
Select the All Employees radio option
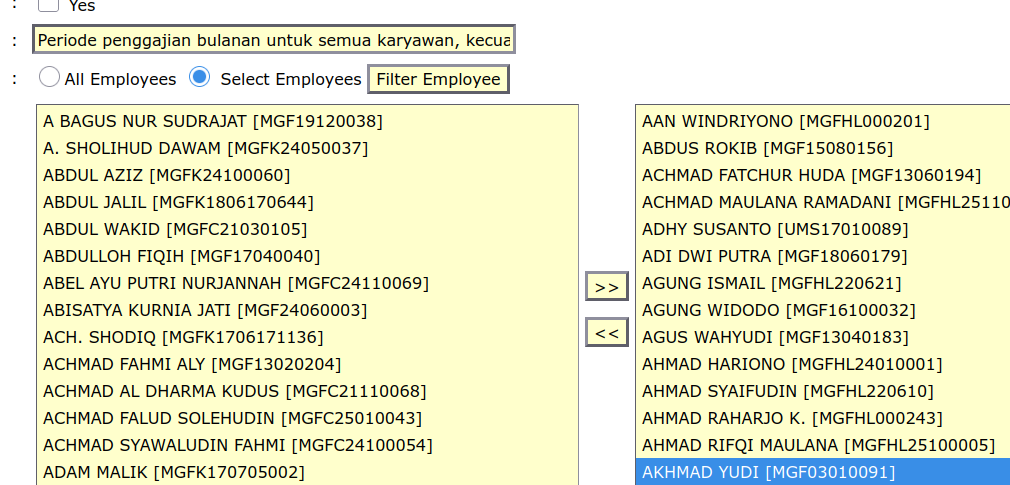point(49,77)
